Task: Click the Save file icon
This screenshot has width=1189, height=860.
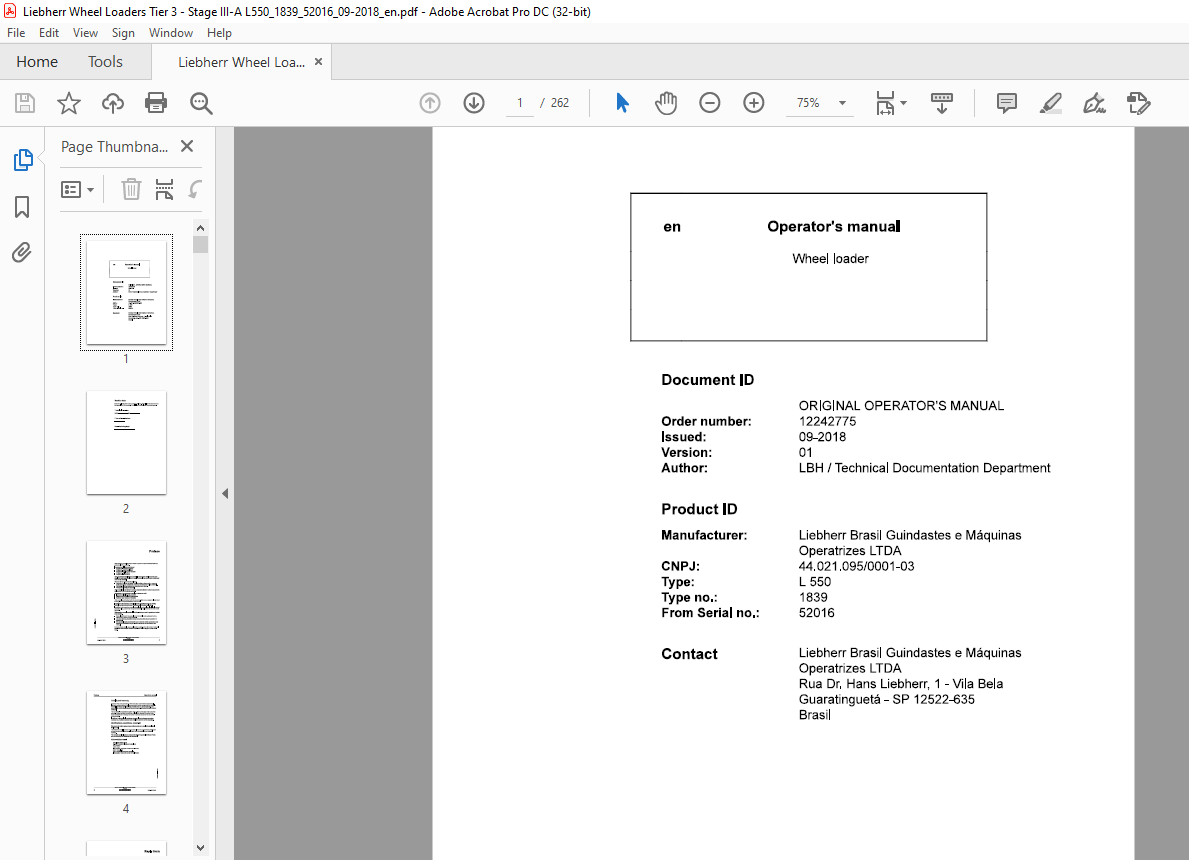Action: (25, 103)
